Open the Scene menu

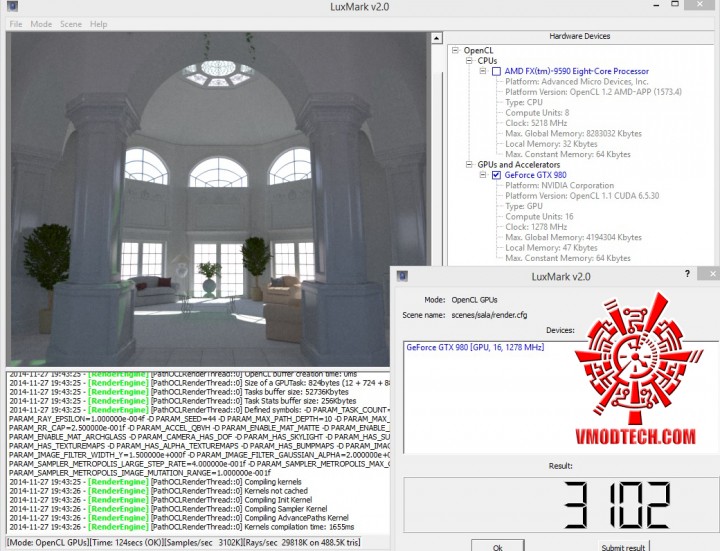[x=71, y=24]
